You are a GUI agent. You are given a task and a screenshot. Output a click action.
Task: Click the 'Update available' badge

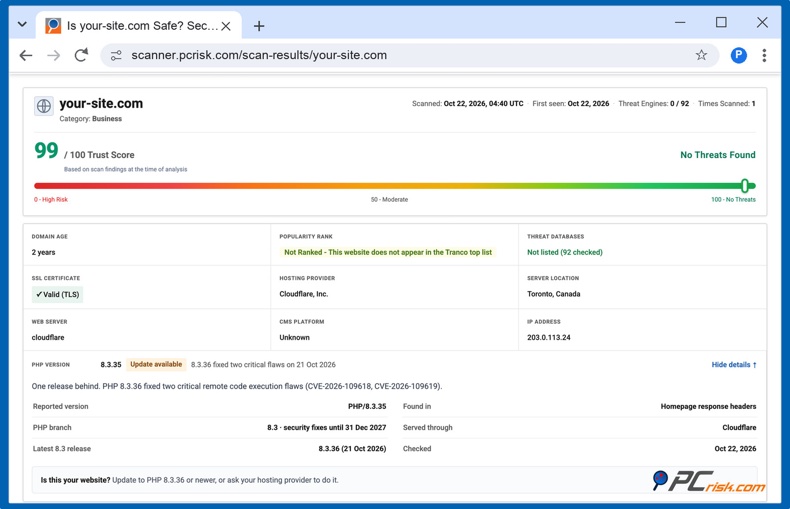pyautogui.click(x=156, y=364)
